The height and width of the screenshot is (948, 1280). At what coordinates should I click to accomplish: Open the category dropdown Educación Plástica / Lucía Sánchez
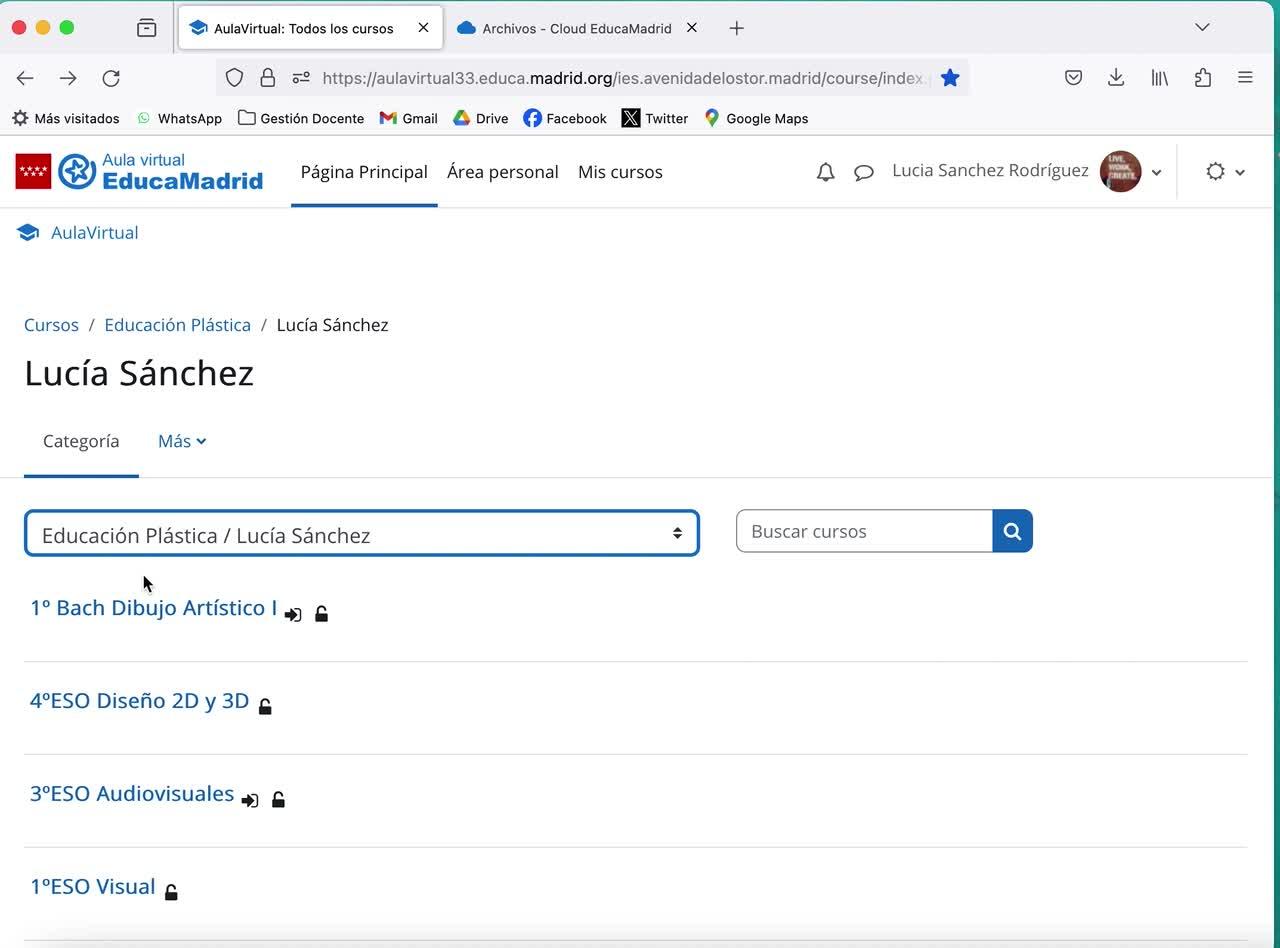click(362, 534)
